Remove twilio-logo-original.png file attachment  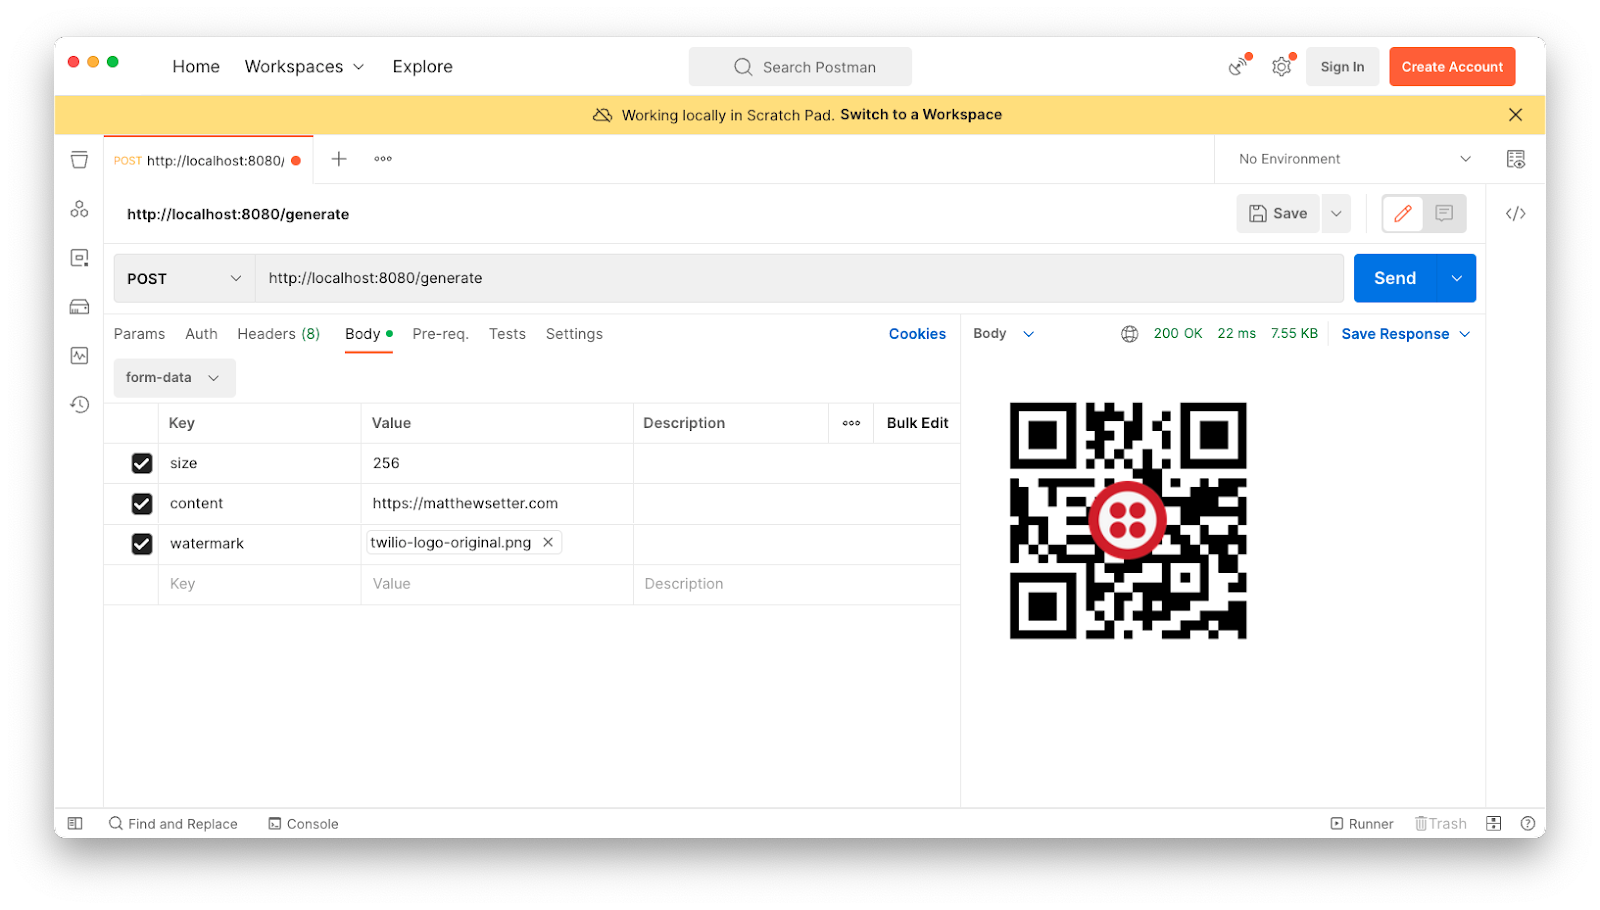[x=548, y=542]
